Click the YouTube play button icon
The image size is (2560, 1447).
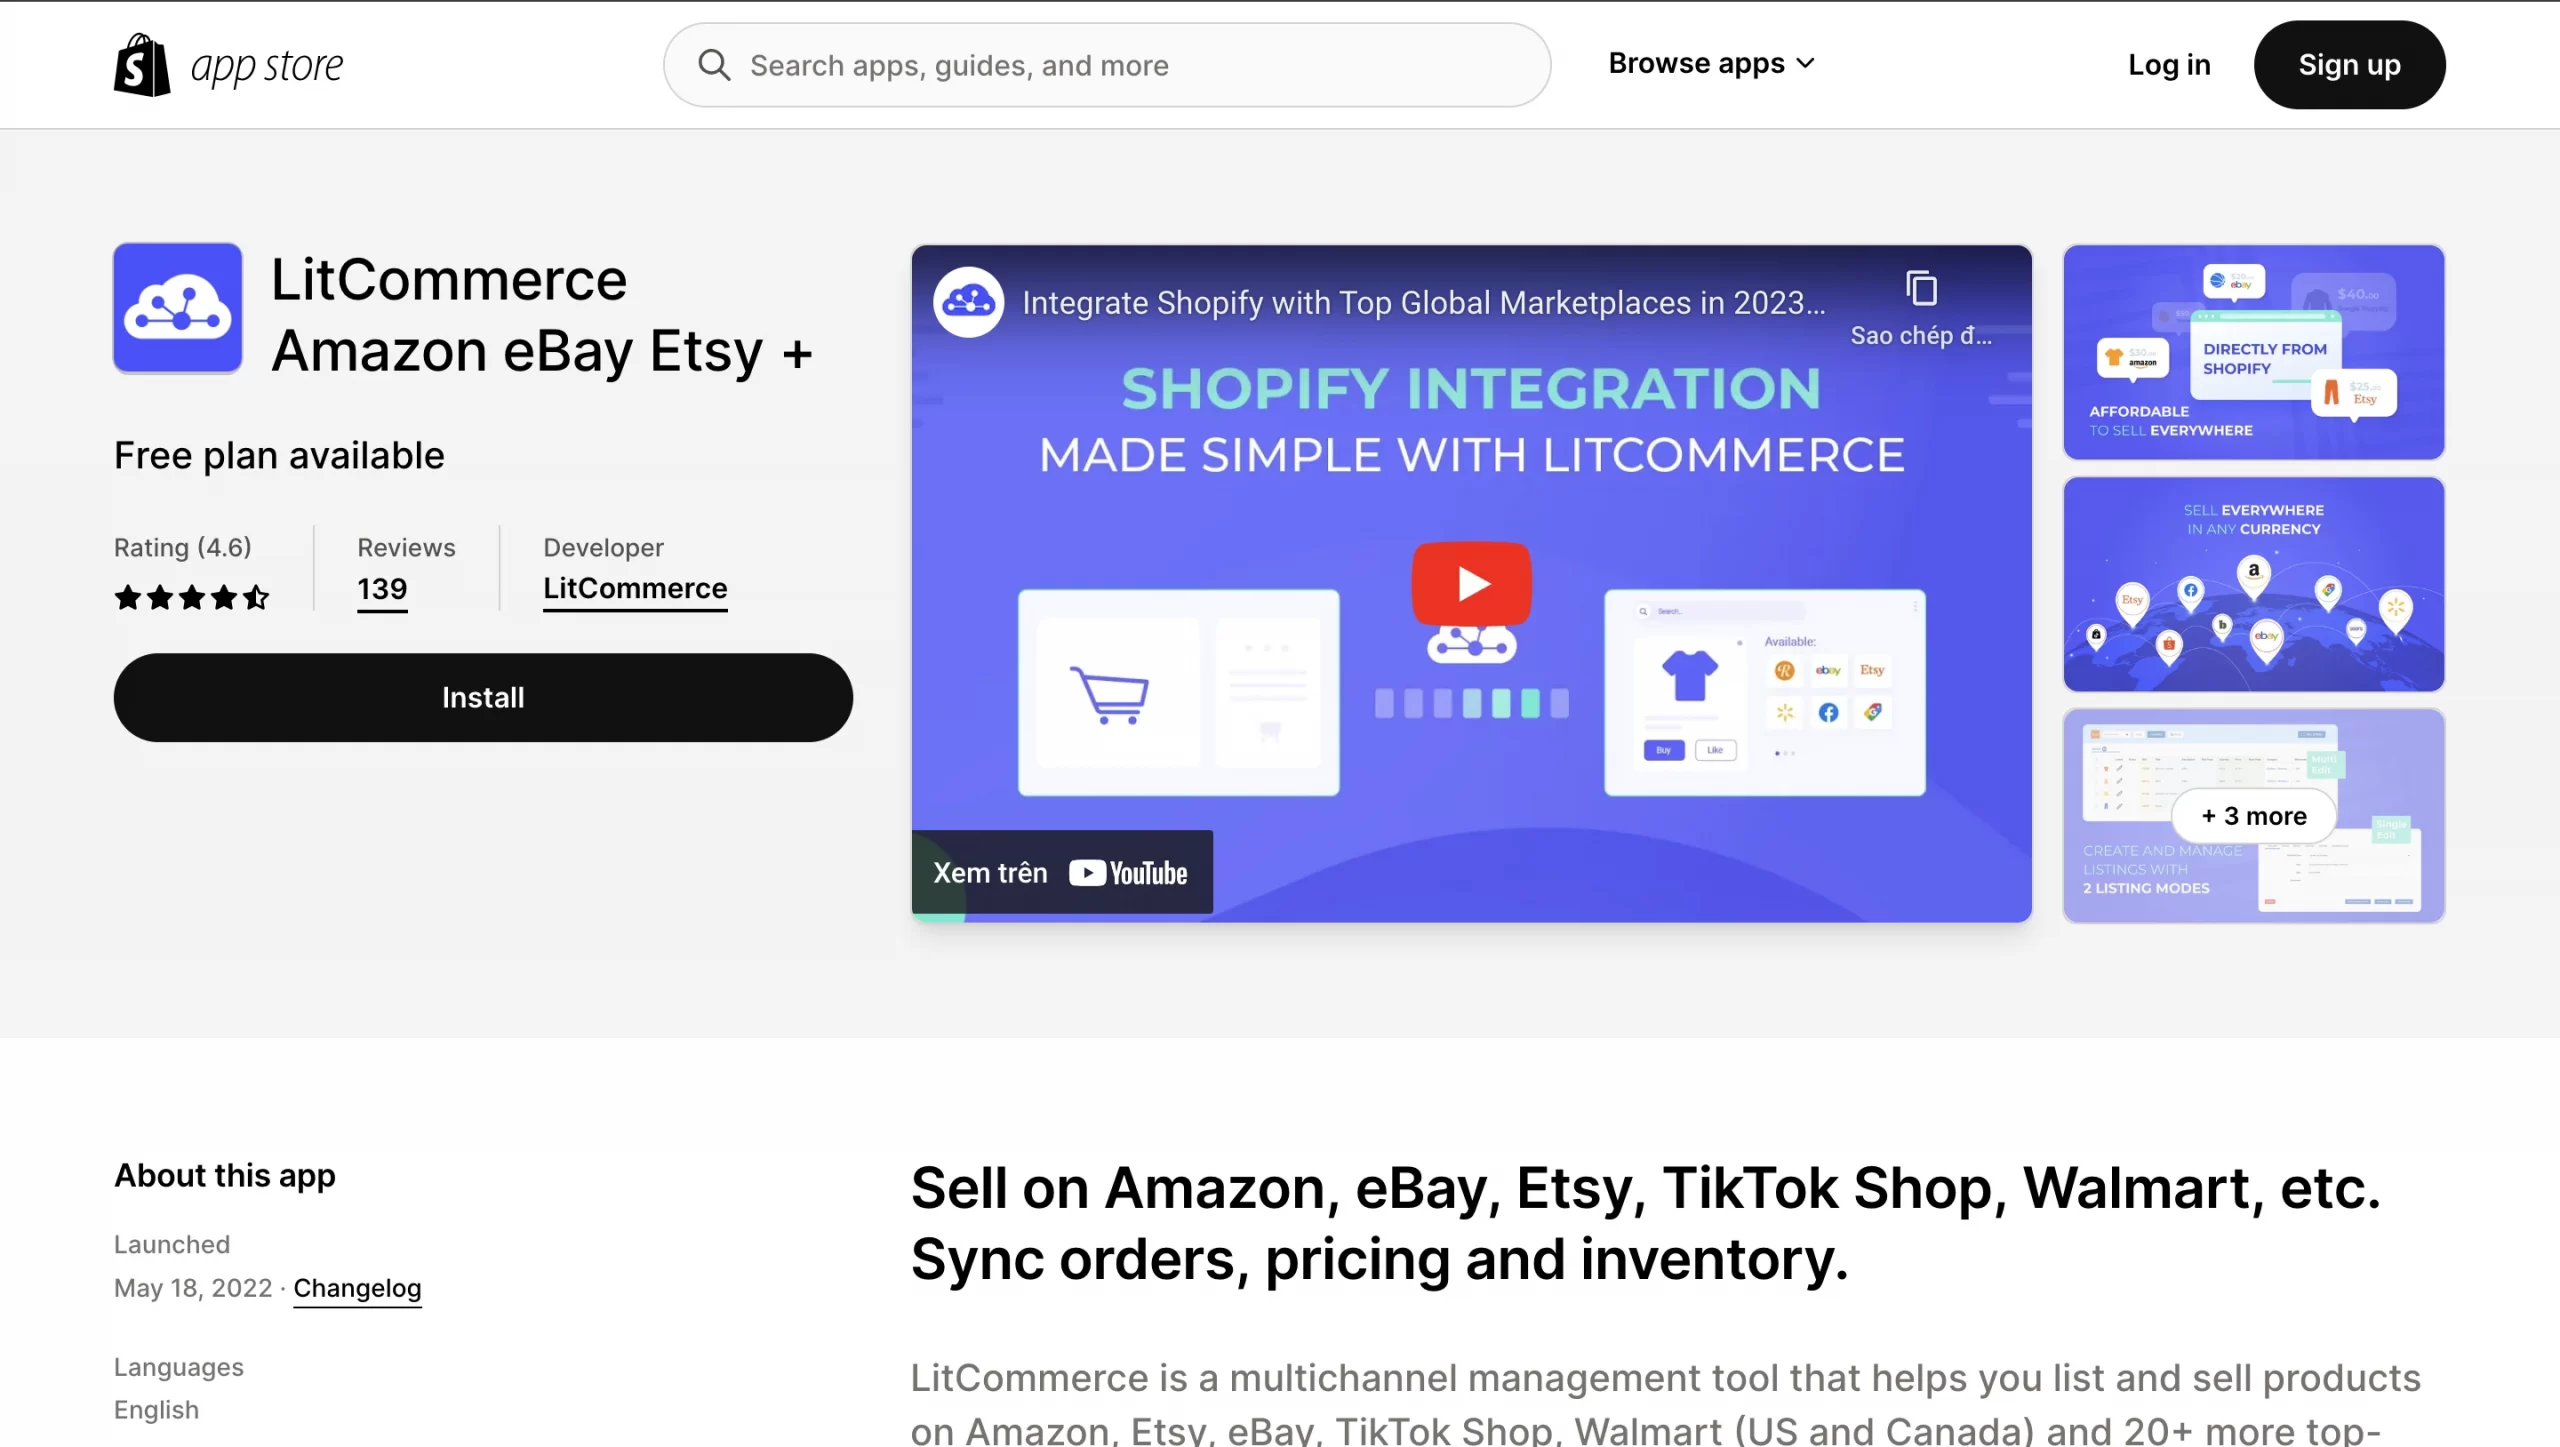[1470, 584]
